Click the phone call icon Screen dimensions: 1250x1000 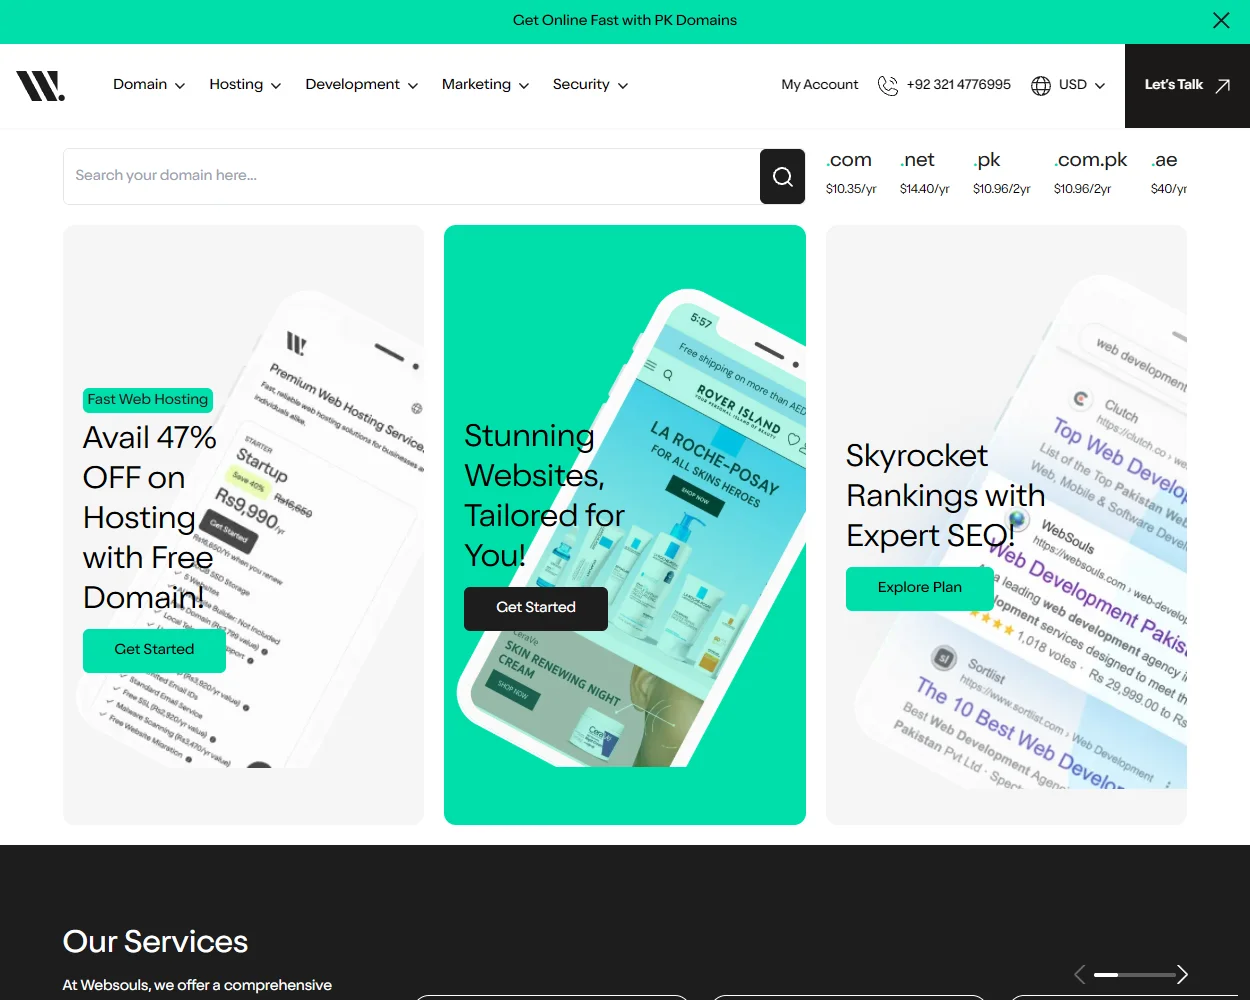(887, 86)
